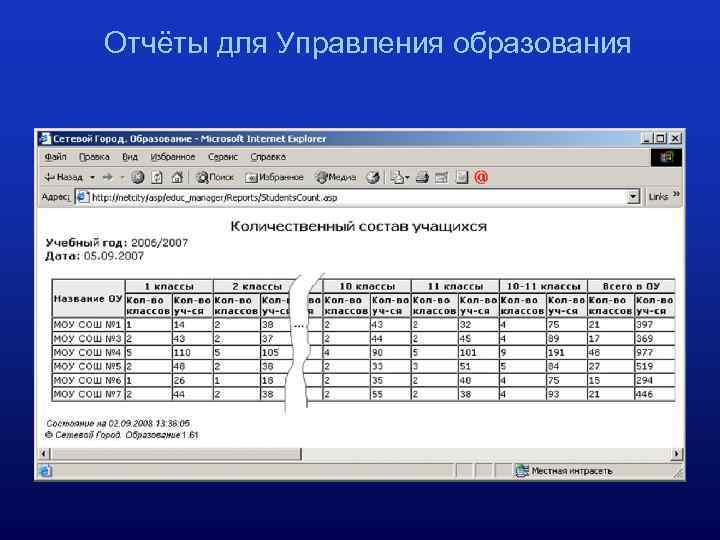Click the row label МОУ СОШ №7
This screenshot has height=540, width=720.
[x=88, y=394]
